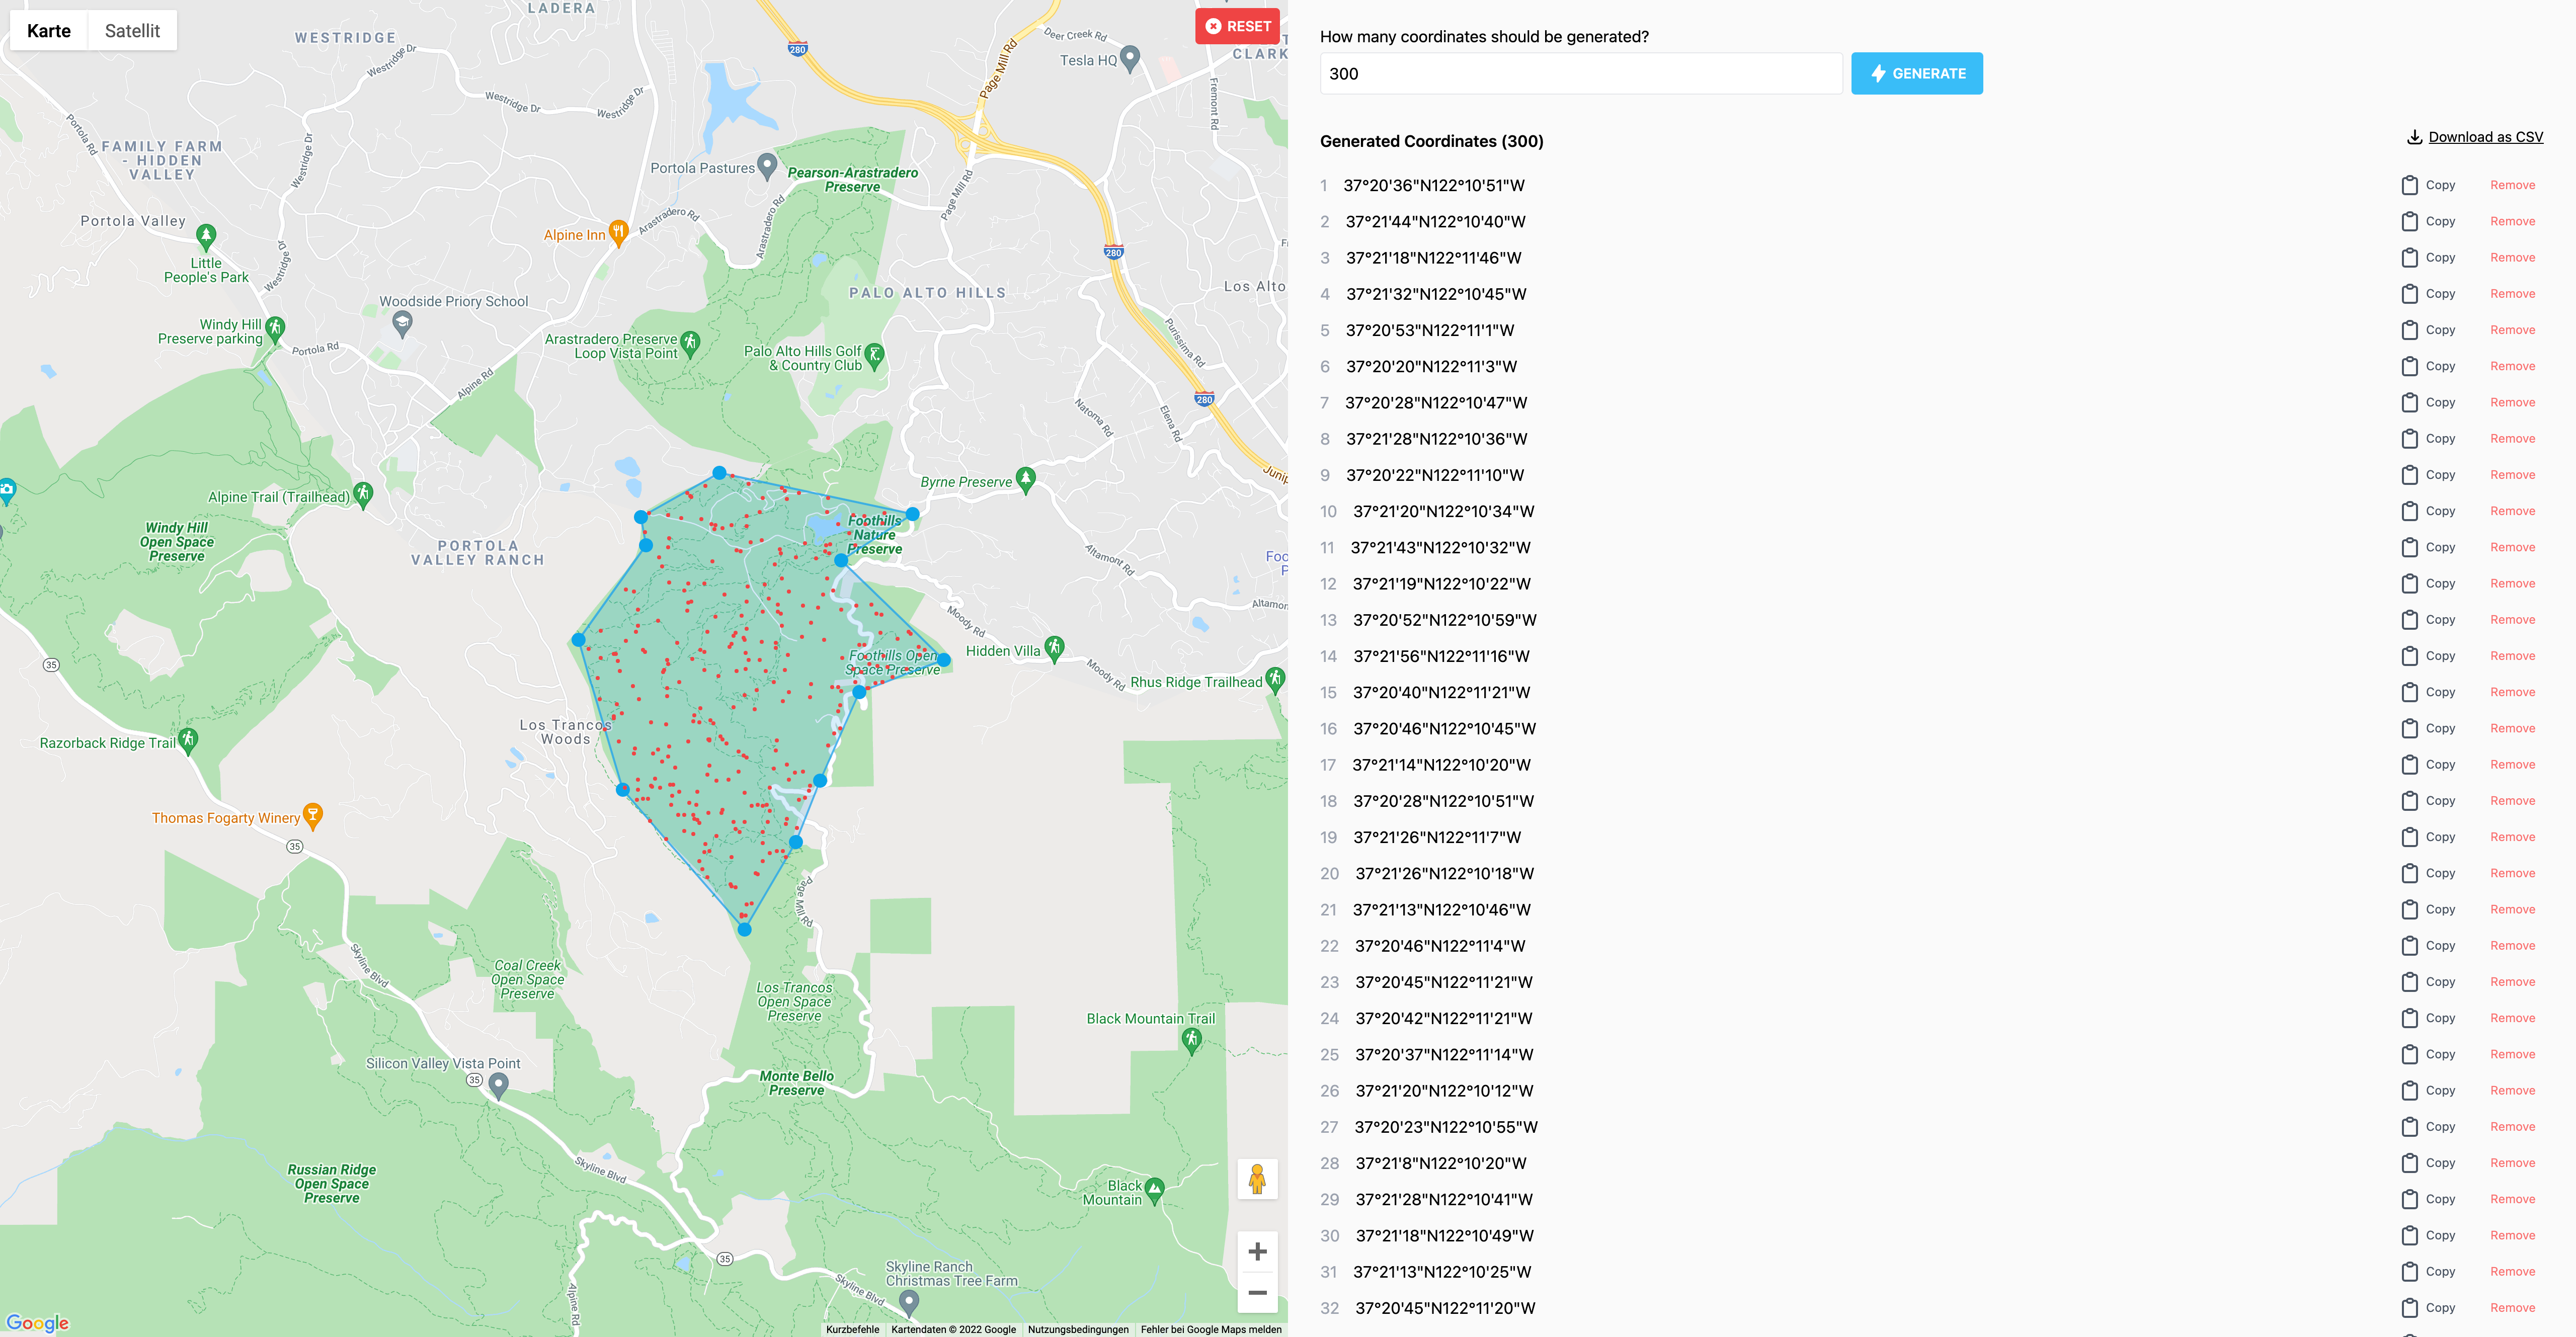Select the Karte map type
Viewport: 2576px width, 1337px height.
pos(49,31)
